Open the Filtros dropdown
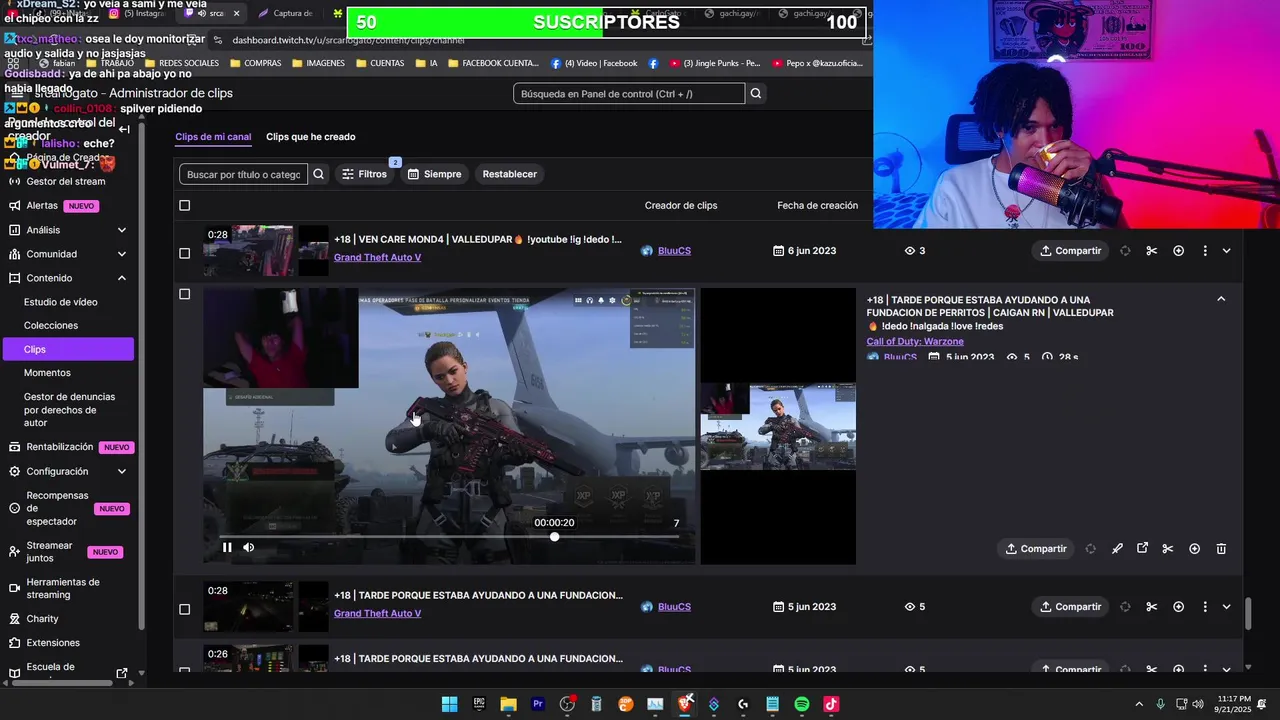 (x=364, y=174)
